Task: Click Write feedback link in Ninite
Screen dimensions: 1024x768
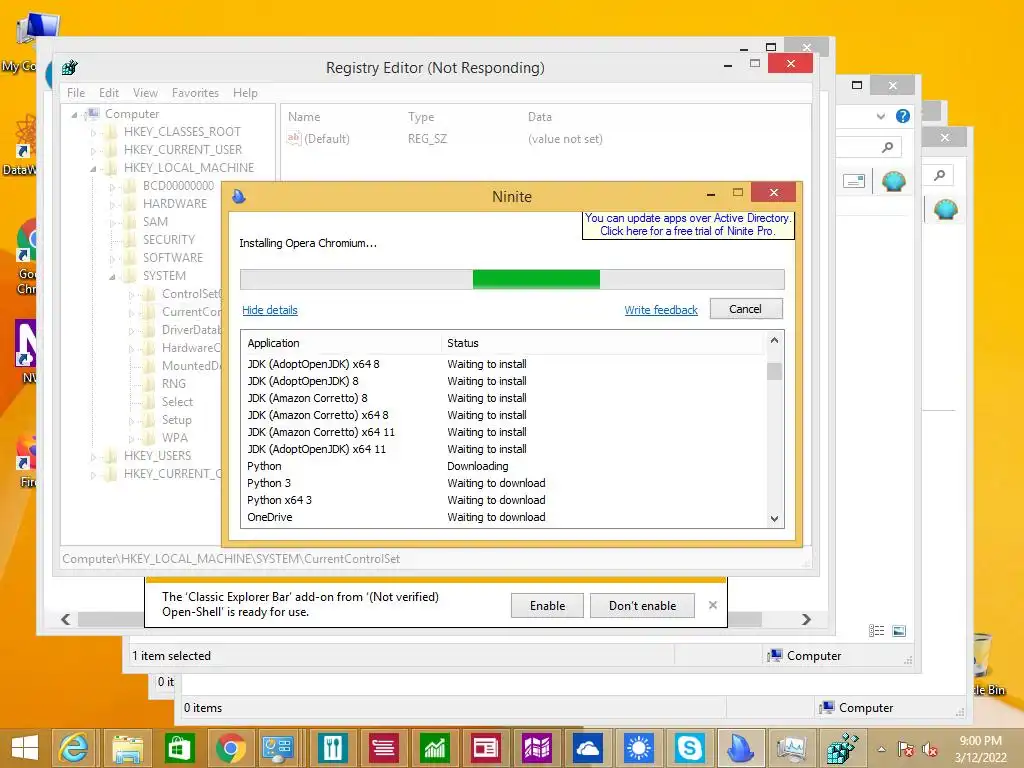Action: [x=661, y=310]
